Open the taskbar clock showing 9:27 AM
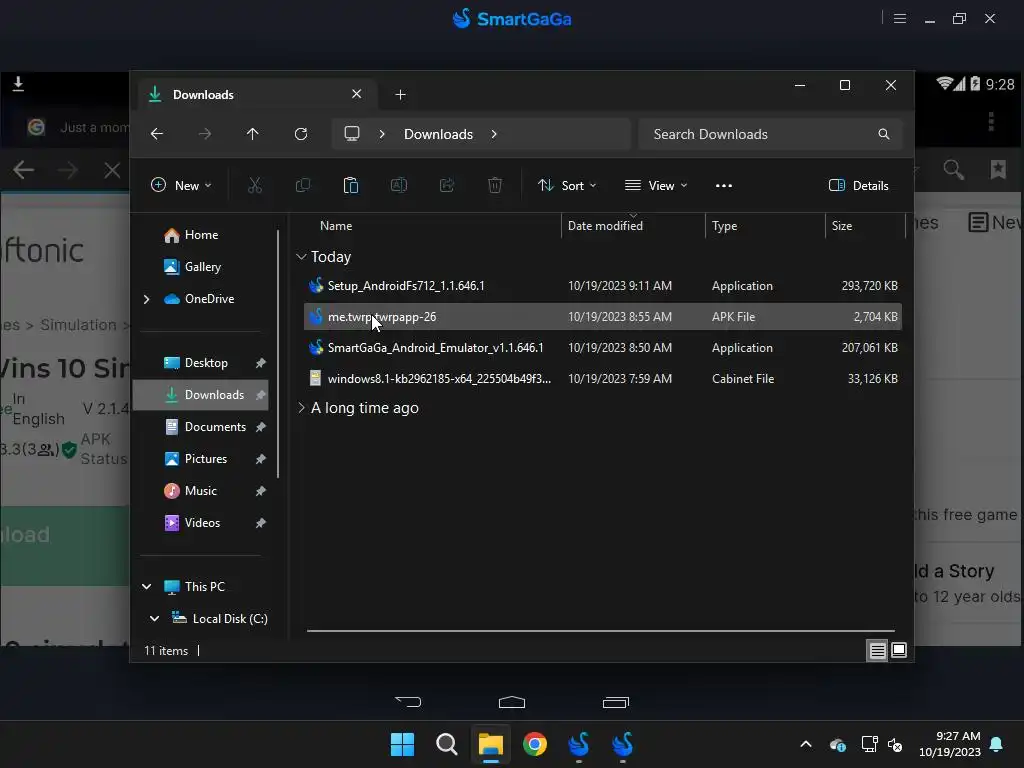Screen dimensions: 1024x768 click(x=950, y=744)
